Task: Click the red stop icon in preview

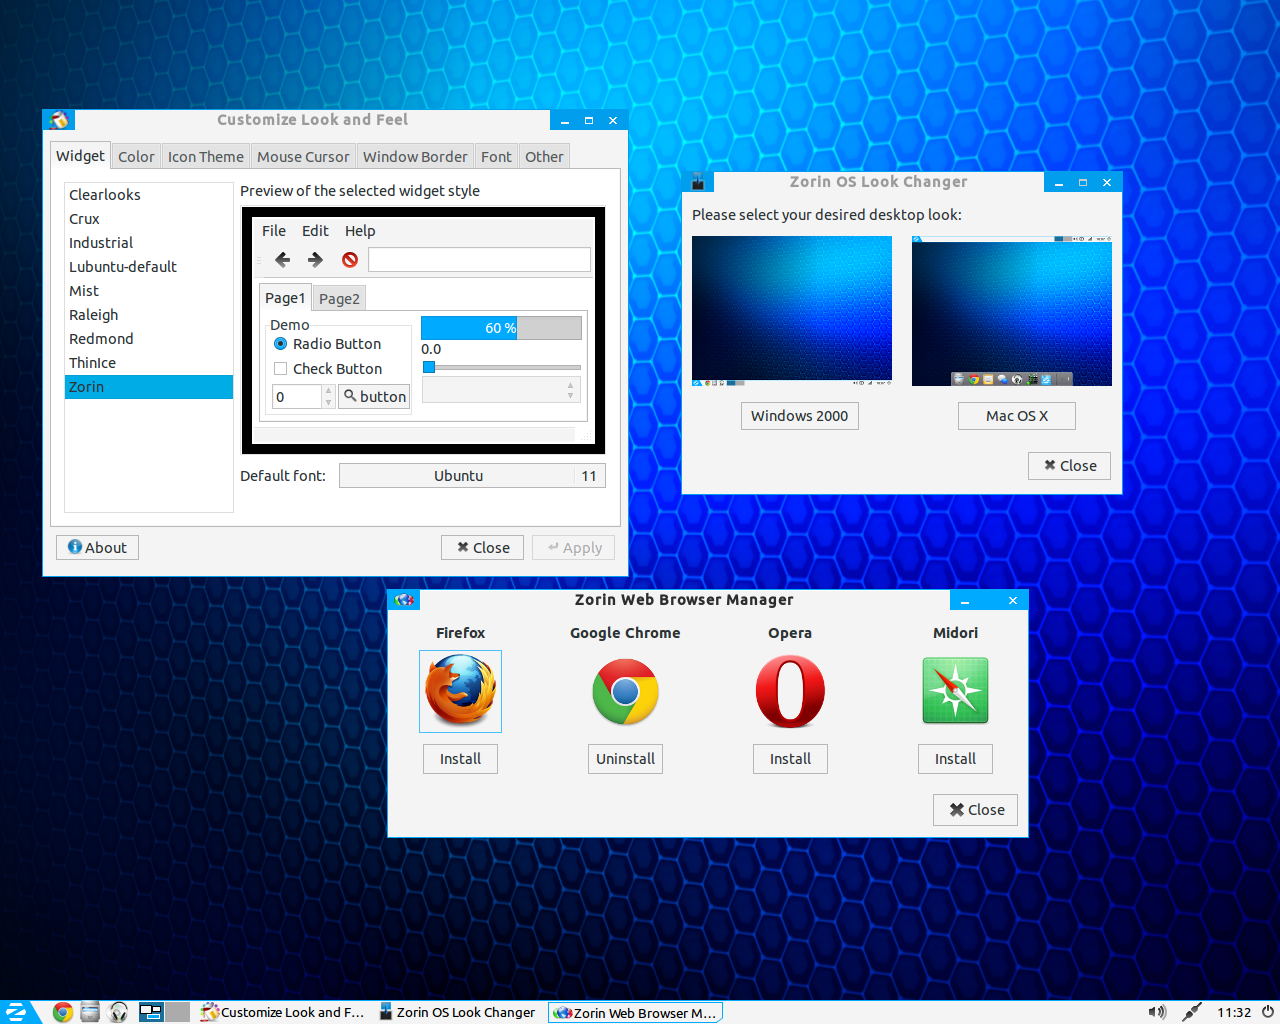Action: 350,260
